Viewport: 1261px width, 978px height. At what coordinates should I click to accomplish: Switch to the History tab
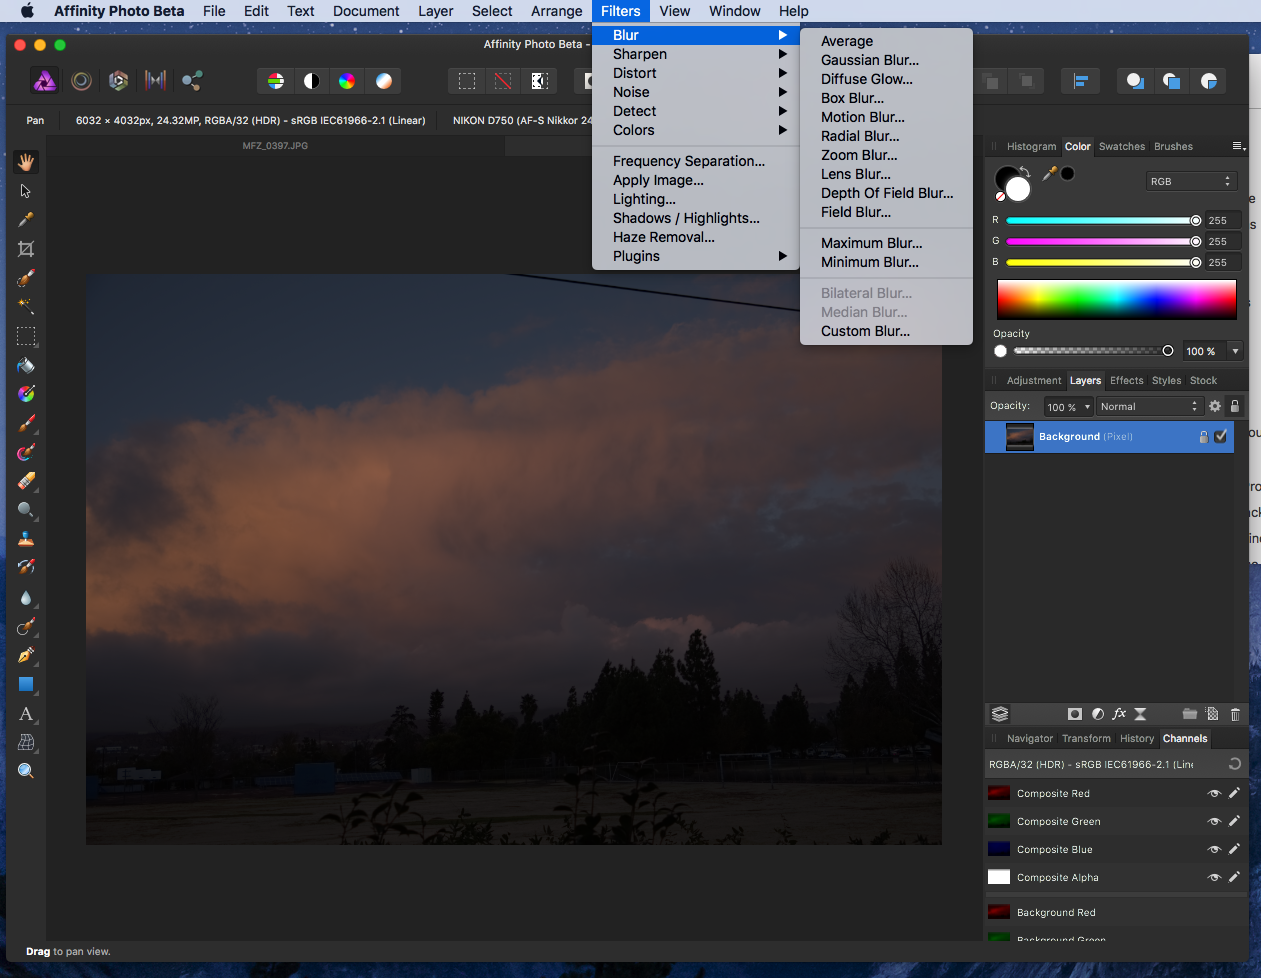point(1137,738)
